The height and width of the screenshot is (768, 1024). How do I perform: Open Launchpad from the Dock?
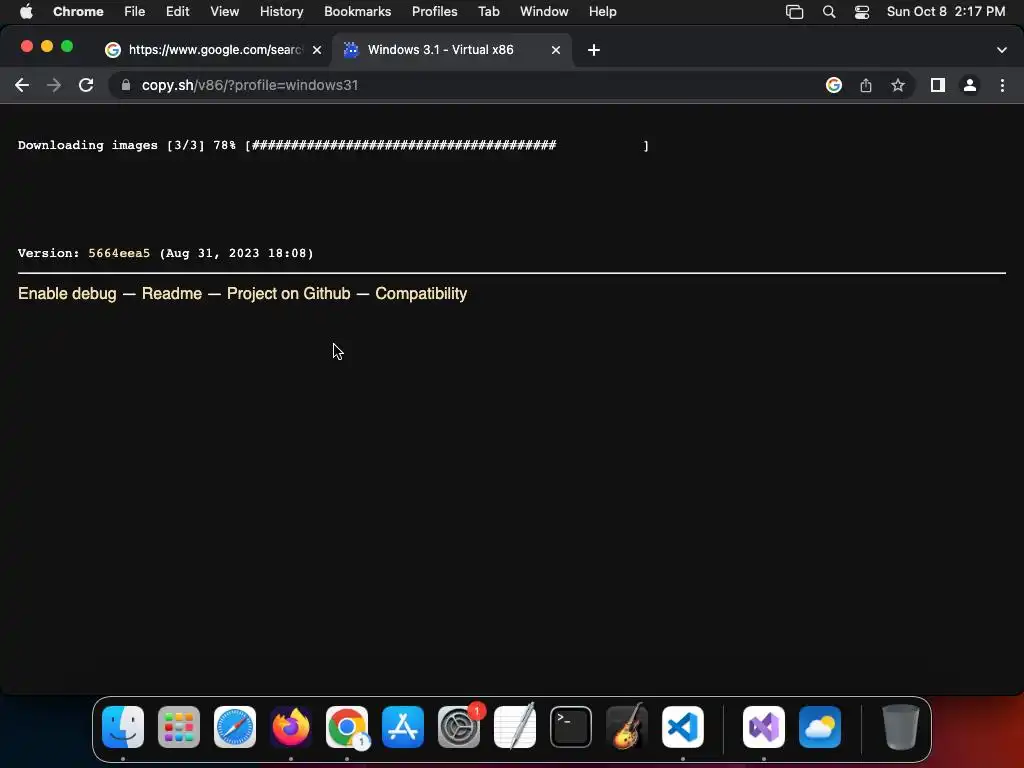pyautogui.click(x=179, y=727)
